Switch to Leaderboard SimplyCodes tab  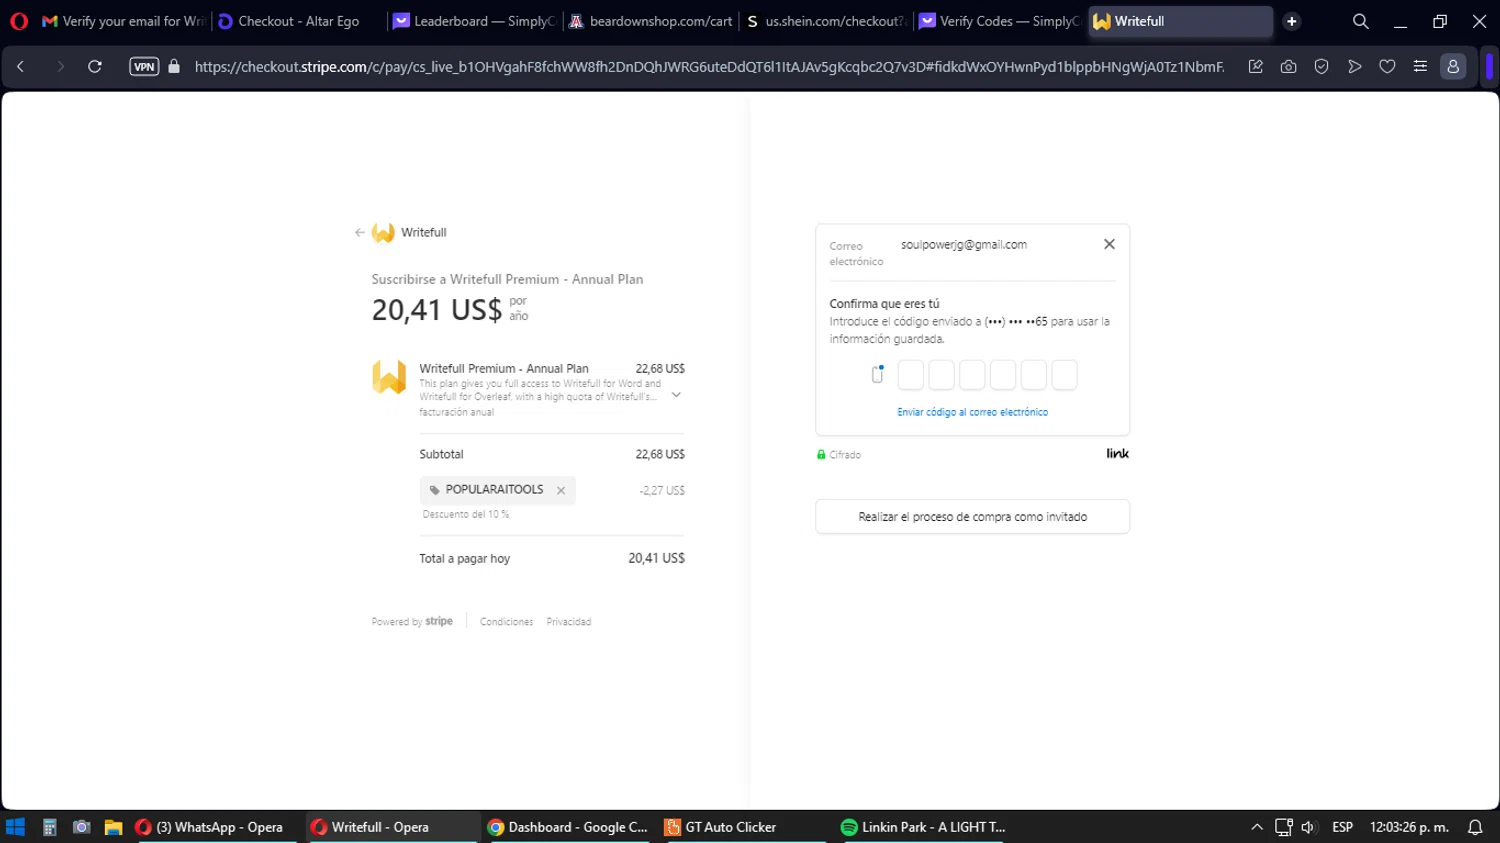coord(474,21)
